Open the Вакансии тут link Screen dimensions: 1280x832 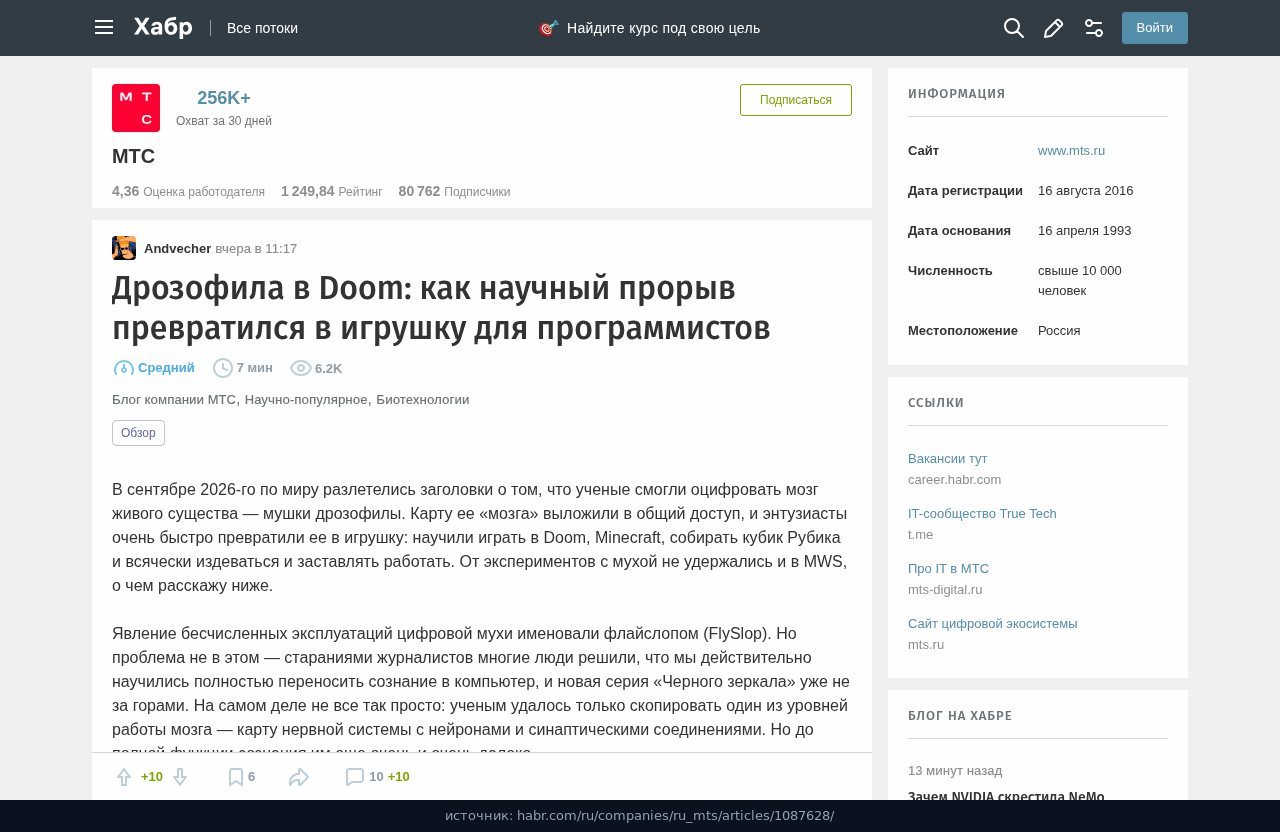tap(947, 459)
